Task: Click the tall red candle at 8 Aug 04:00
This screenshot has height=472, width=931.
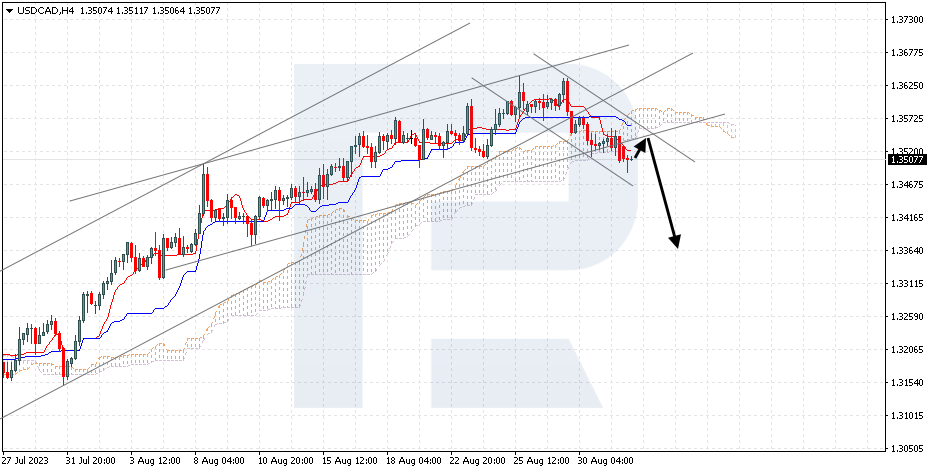Action: pos(206,190)
